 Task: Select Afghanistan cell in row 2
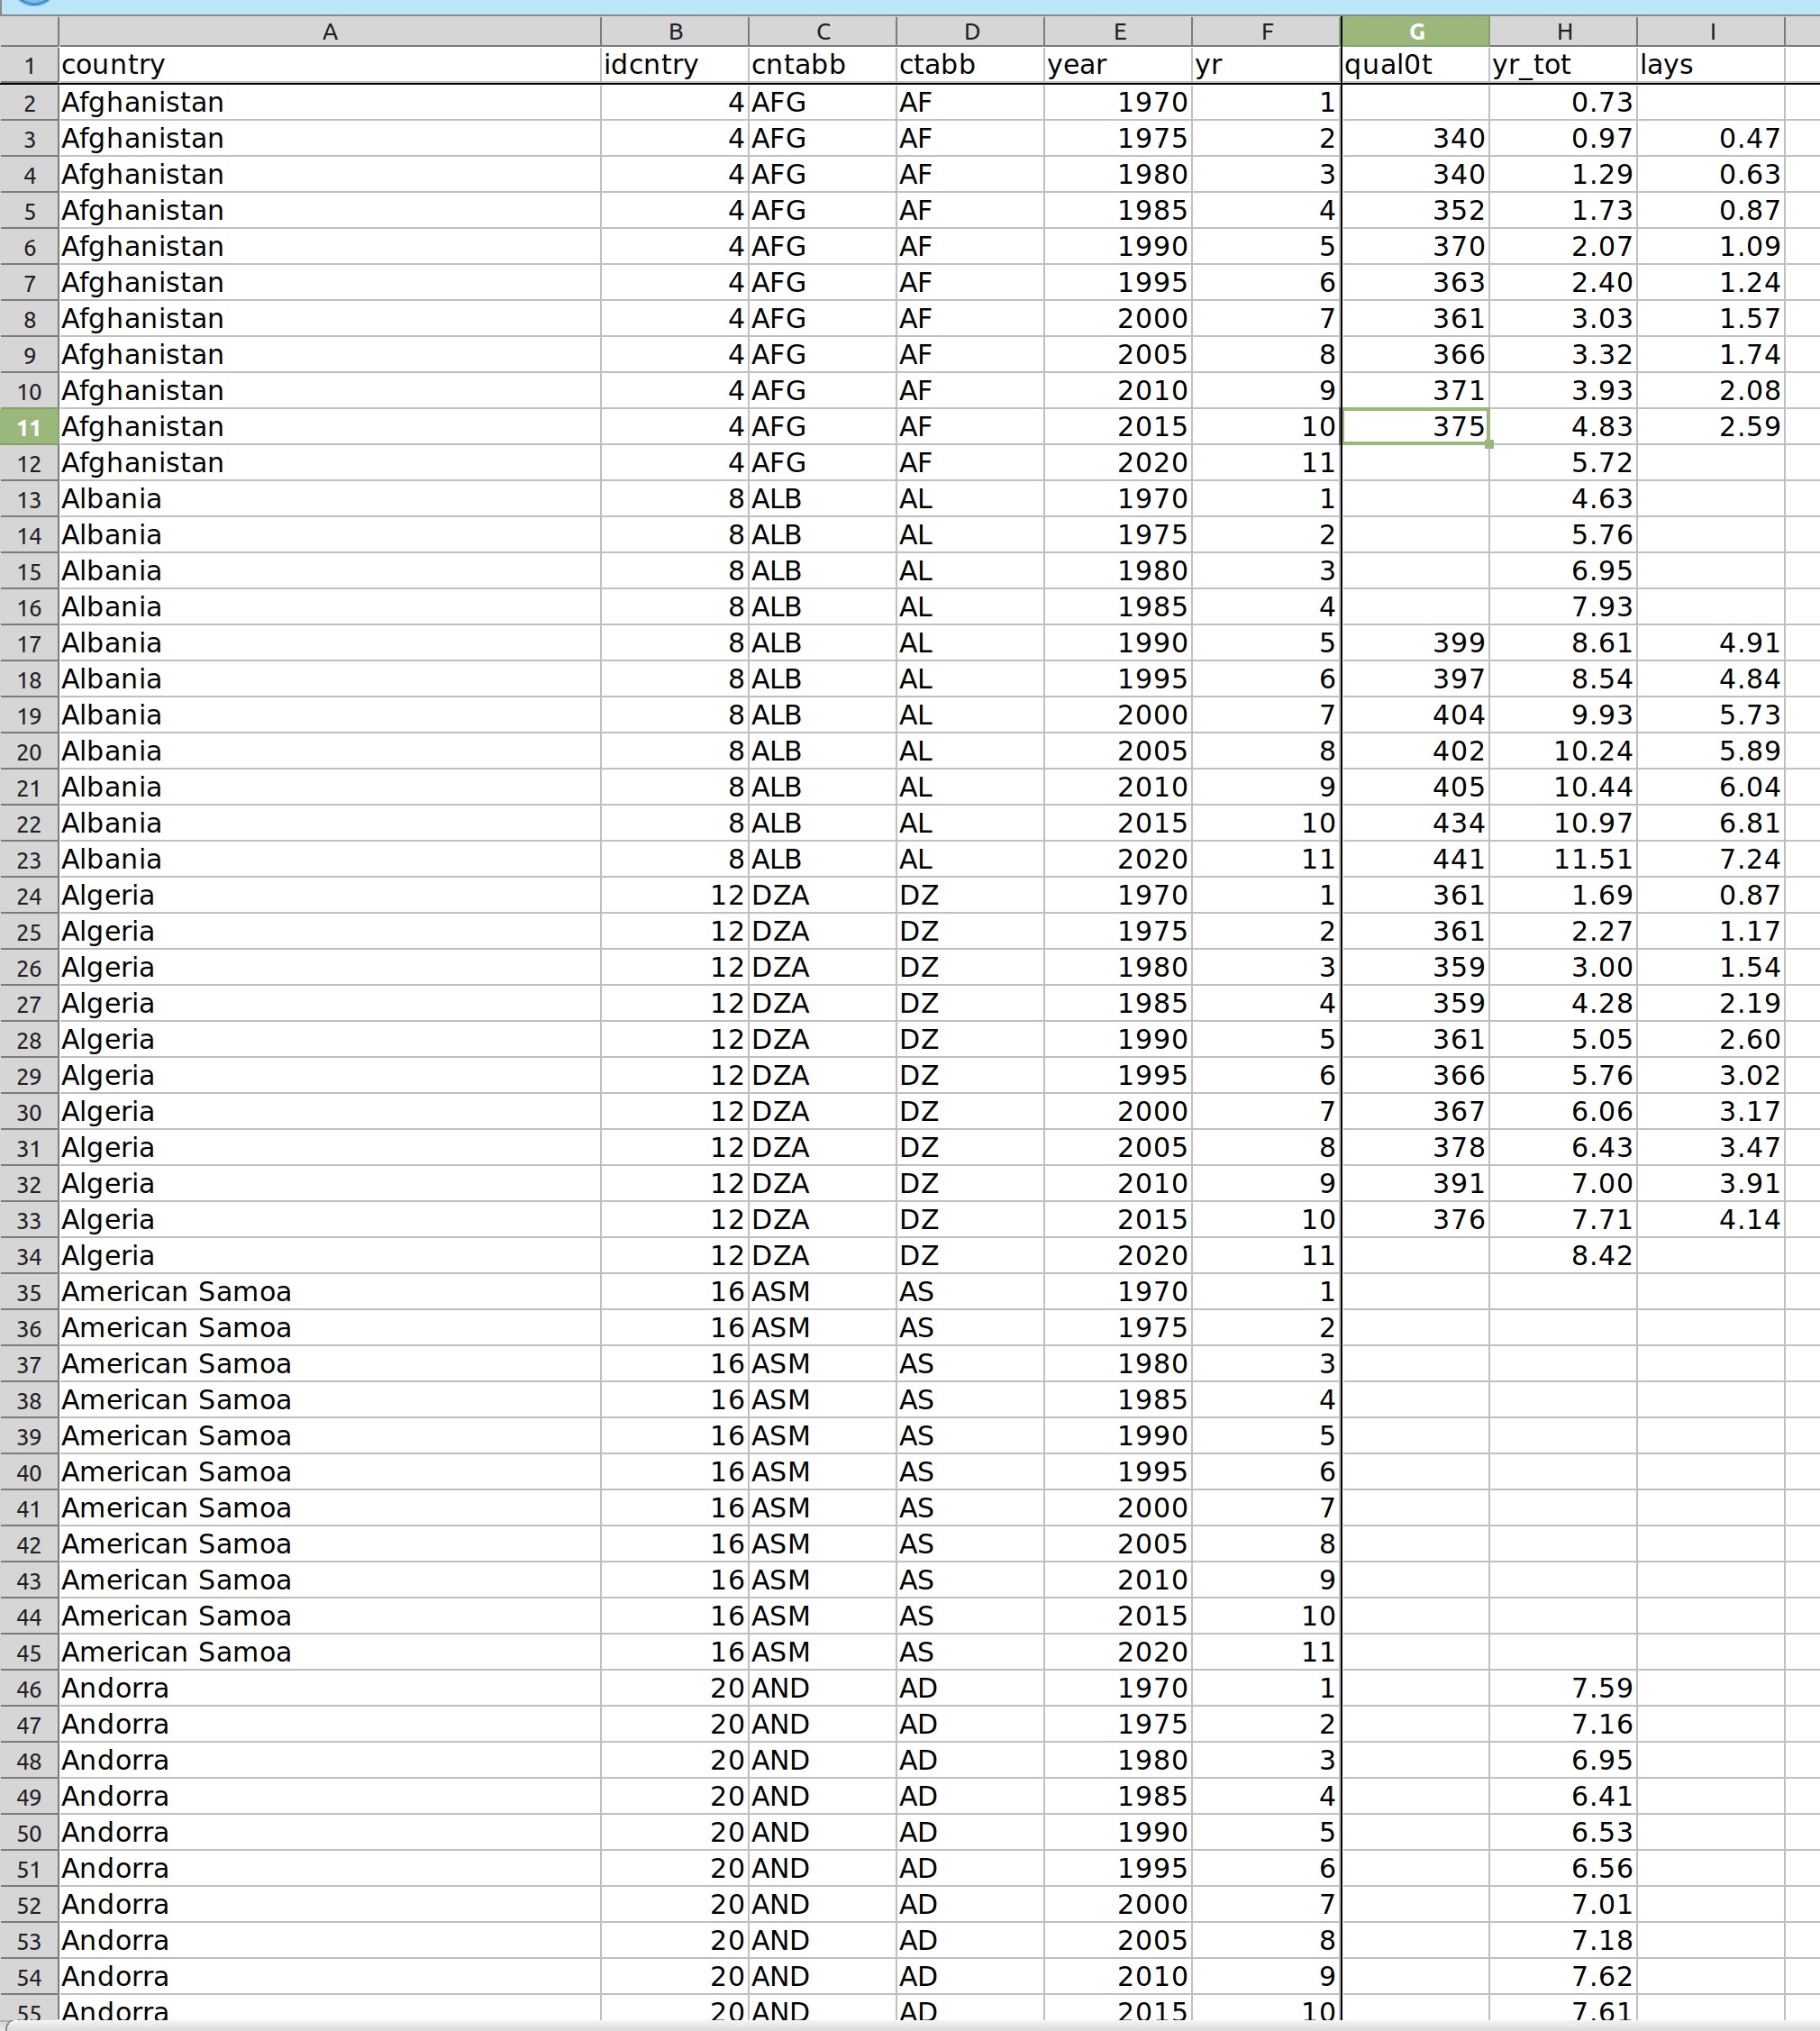pos(329,103)
